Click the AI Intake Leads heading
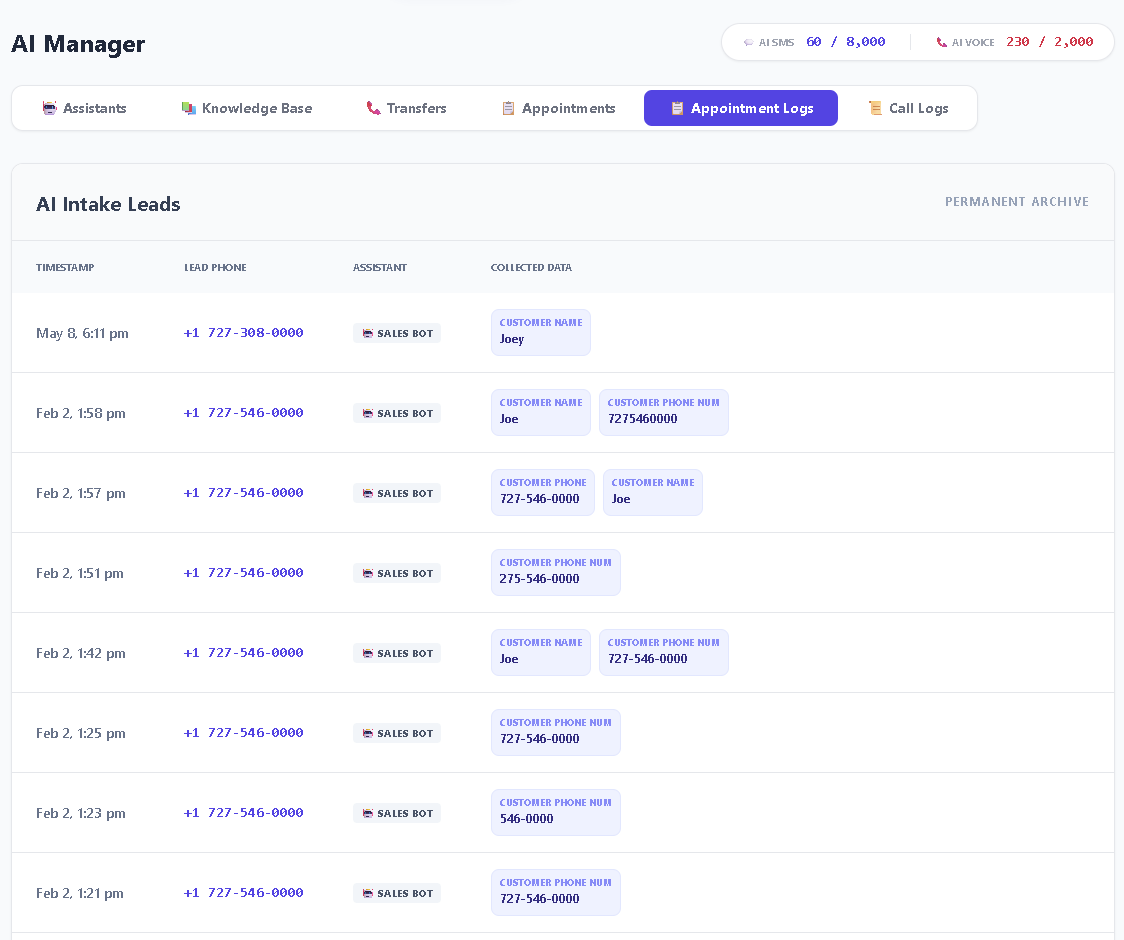Screen dimensions: 1124x940 click(x=108, y=204)
